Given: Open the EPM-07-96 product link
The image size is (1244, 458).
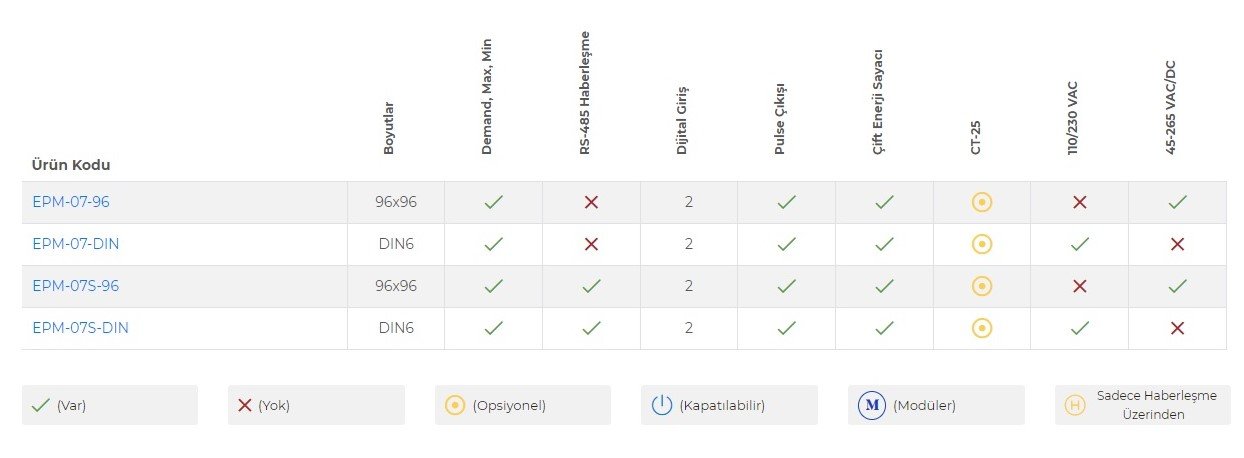Looking at the screenshot, I should (71, 202).
